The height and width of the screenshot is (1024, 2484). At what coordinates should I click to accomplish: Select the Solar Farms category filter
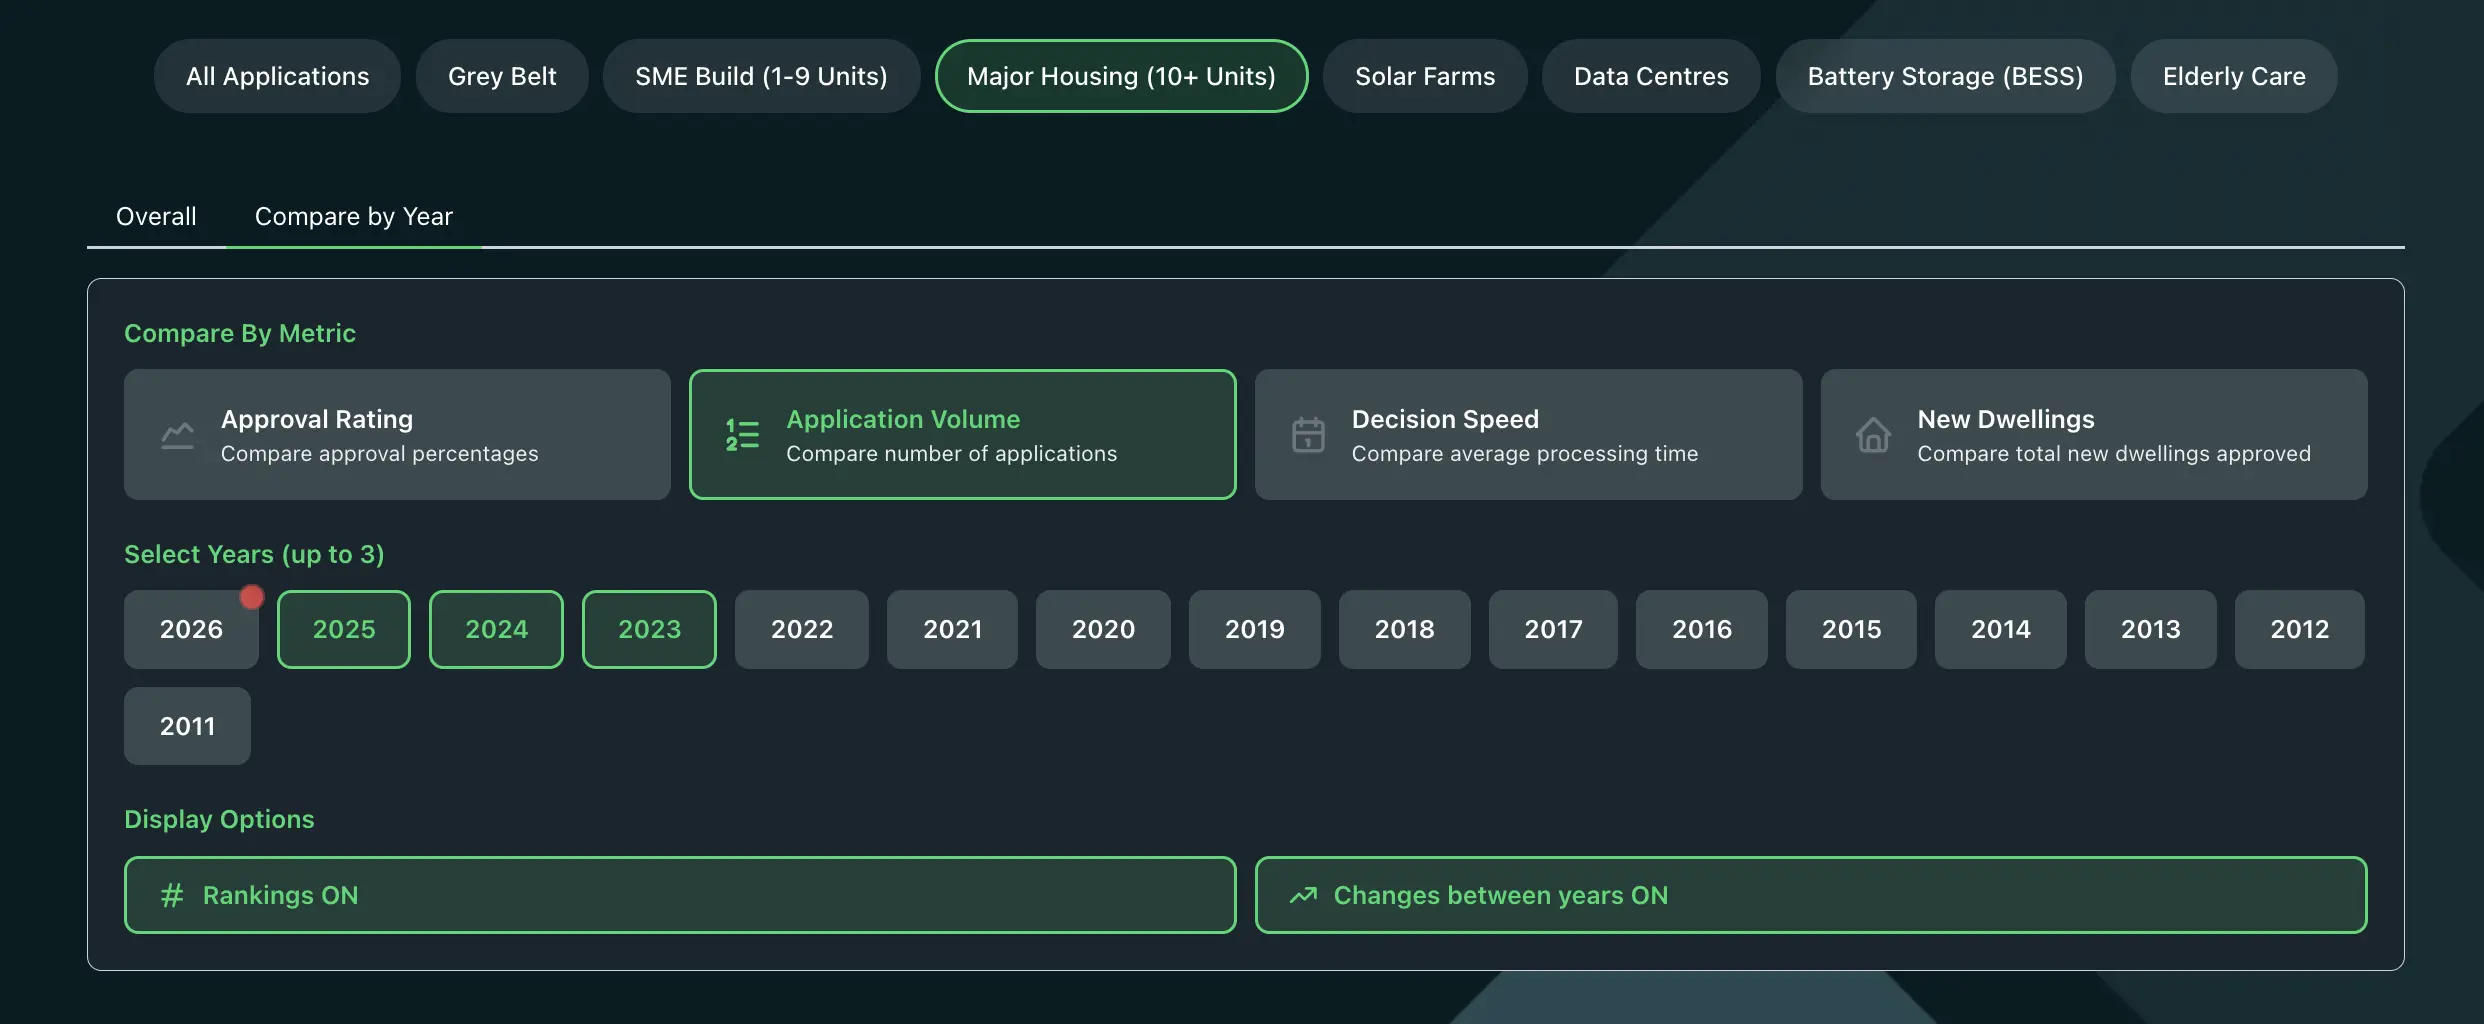[1424, 75]
